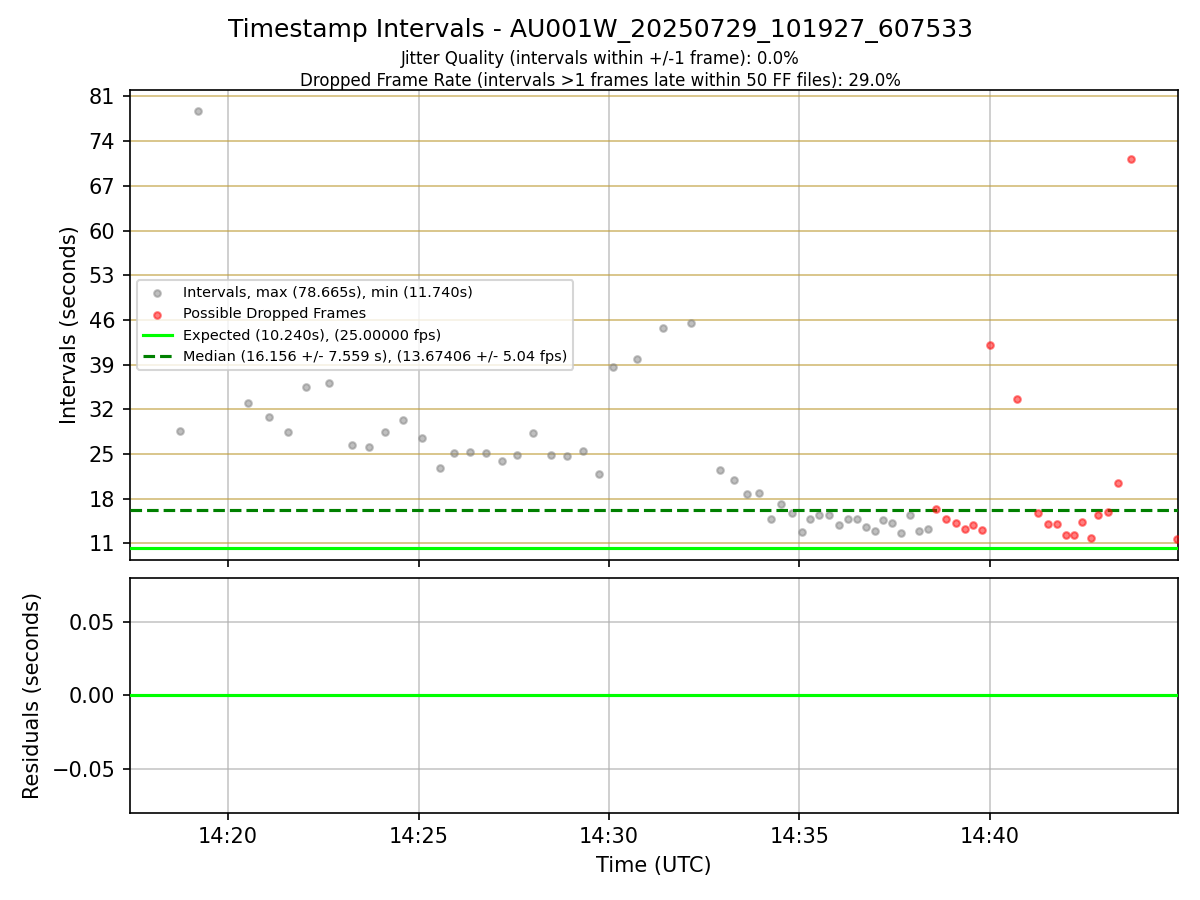1200x900 pixels.
Task: Click the legend entry 'Expected (10.240s), (25.00000 fps)'
Action: pos(312,335)
